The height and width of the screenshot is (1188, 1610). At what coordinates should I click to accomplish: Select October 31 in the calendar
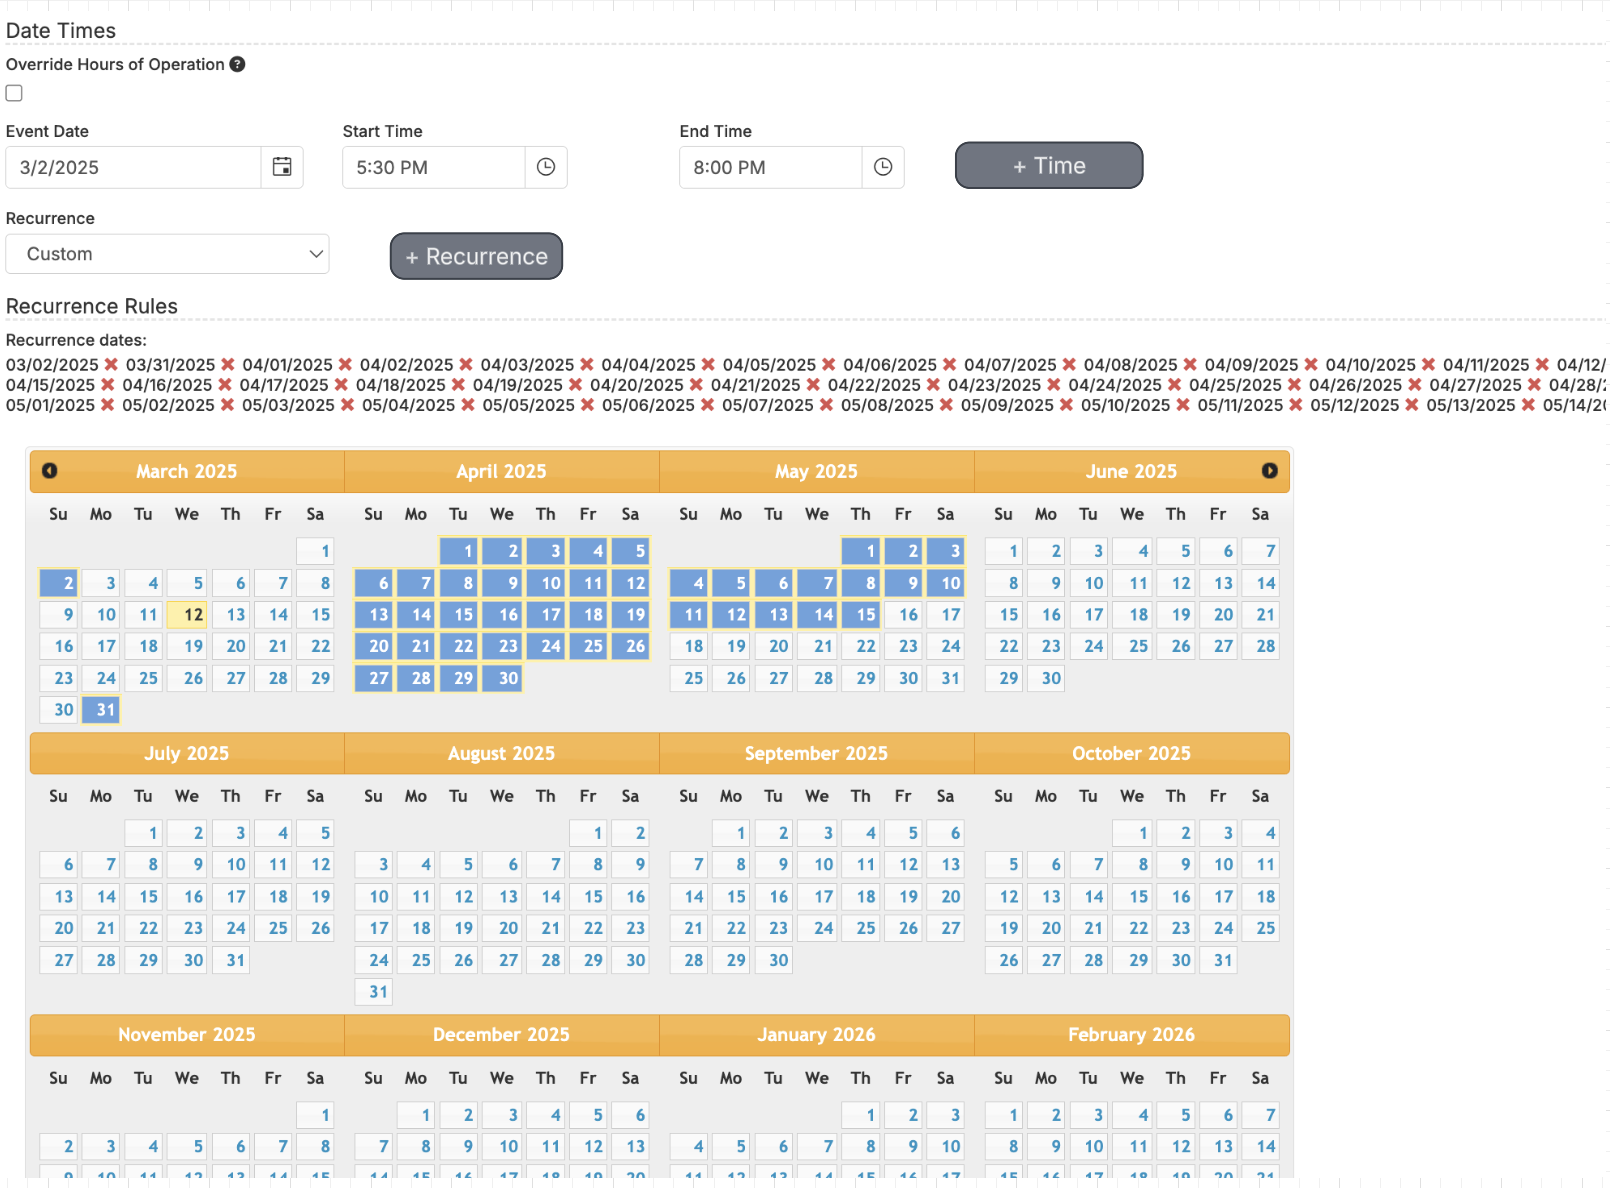[1219, 960]
